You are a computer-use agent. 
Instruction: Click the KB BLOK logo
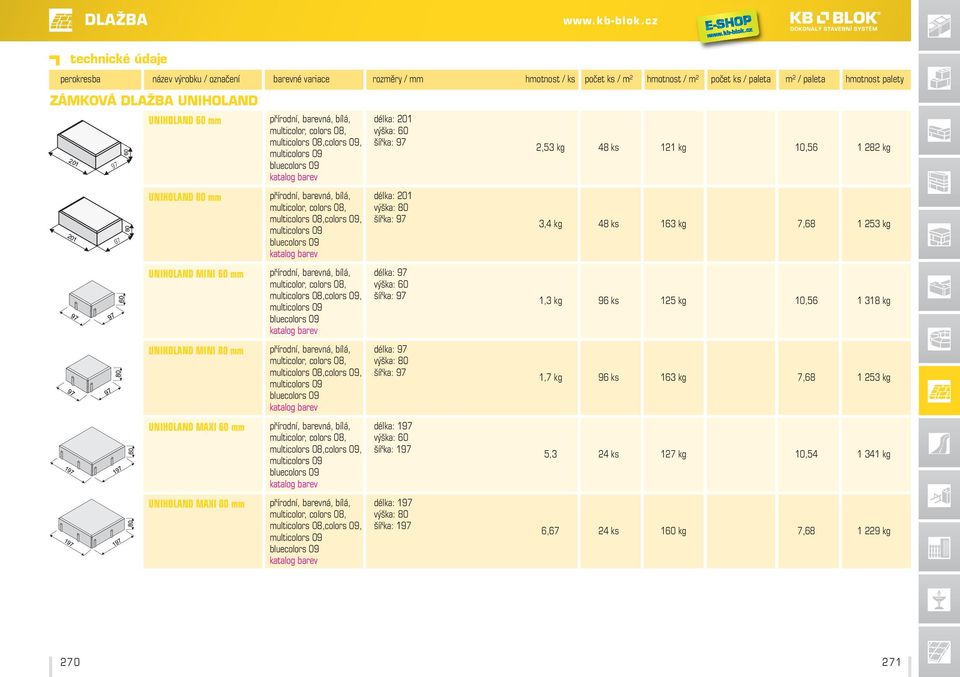pos(834,21)
